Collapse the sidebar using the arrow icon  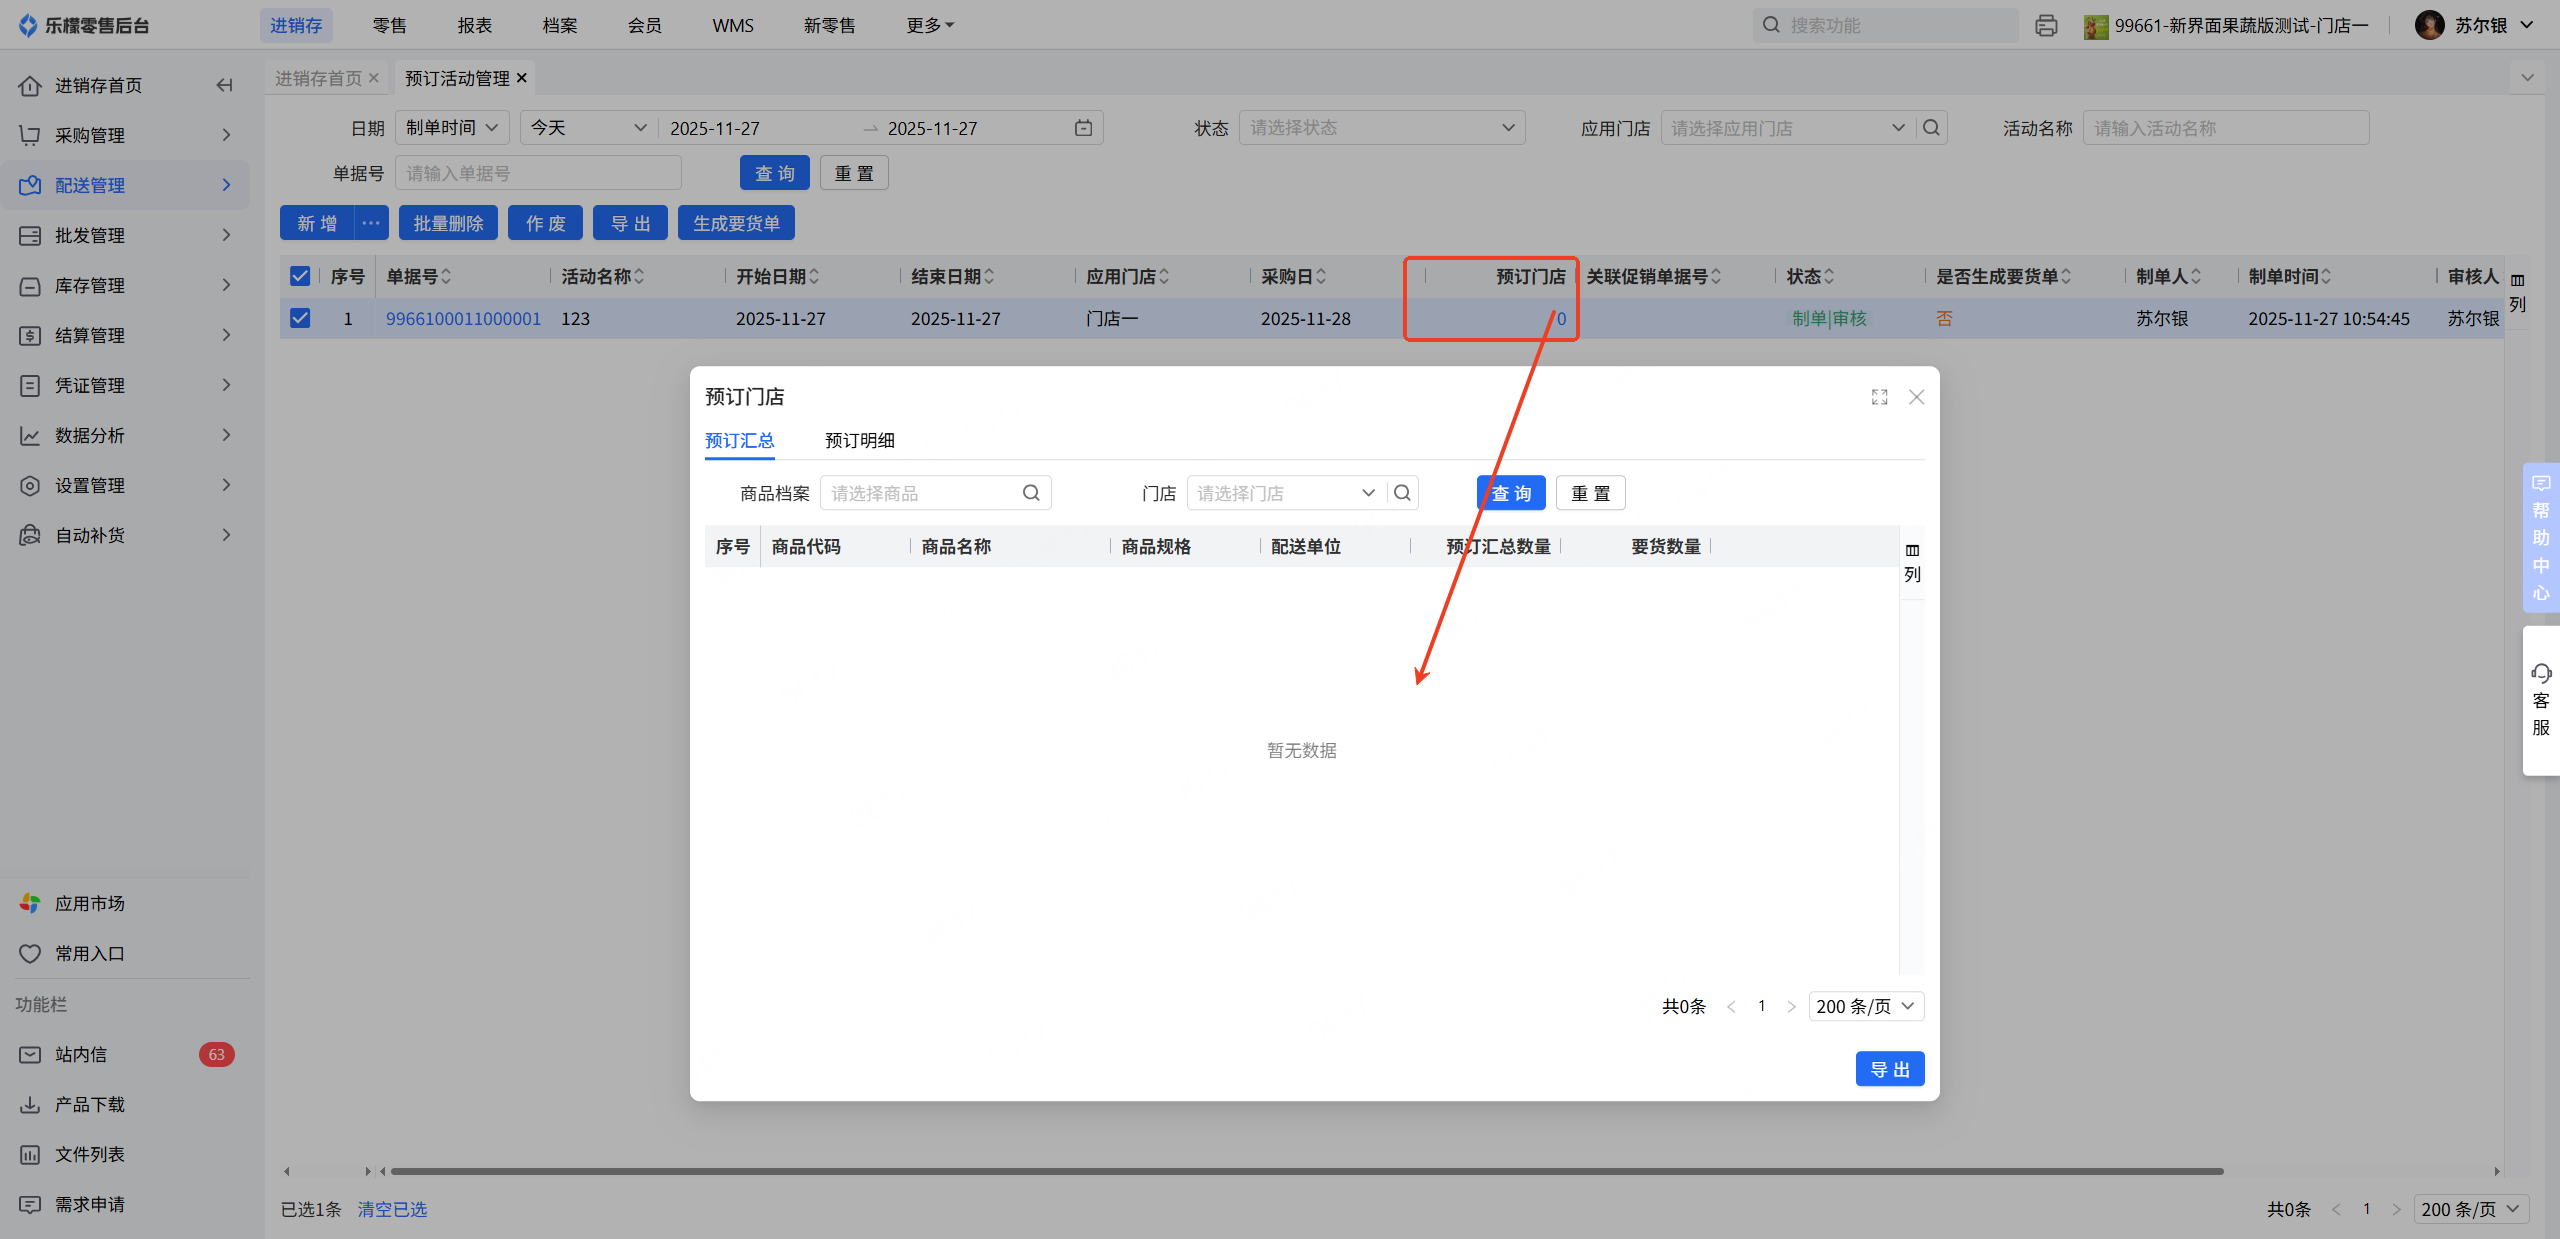click(224, 85)
